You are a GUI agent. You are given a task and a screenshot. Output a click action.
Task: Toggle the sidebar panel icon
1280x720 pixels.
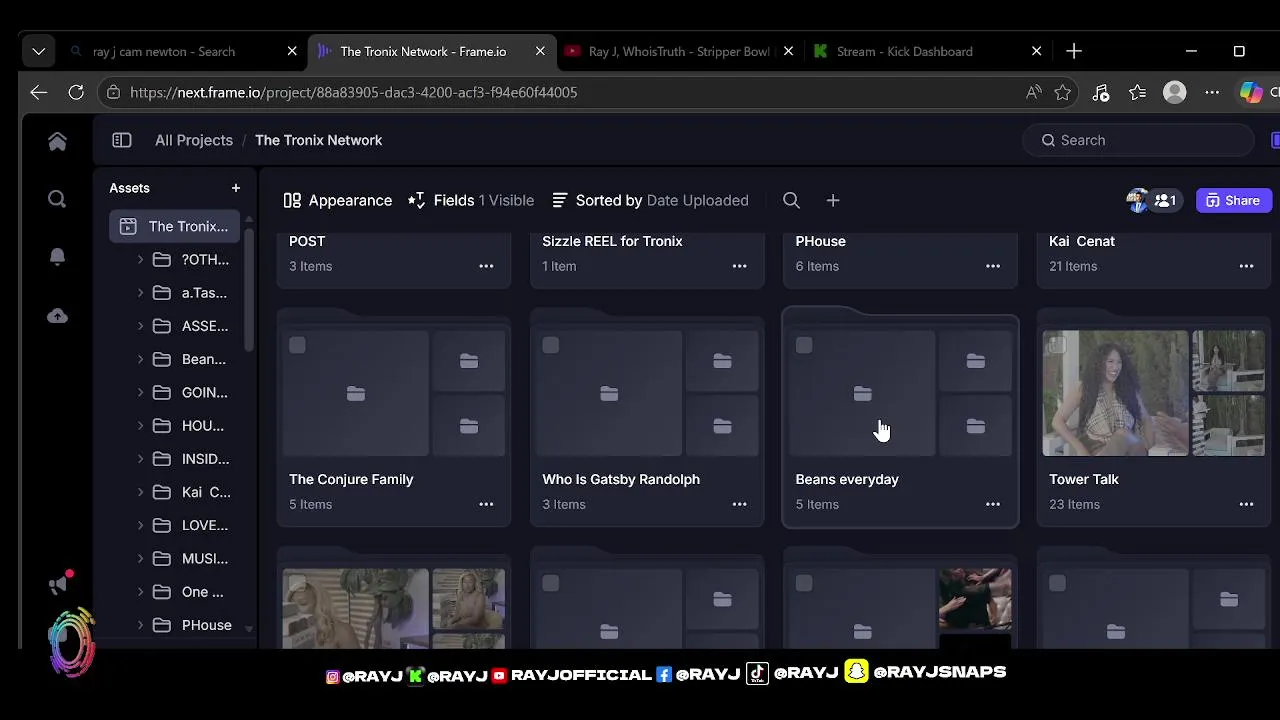pos(122,140)
